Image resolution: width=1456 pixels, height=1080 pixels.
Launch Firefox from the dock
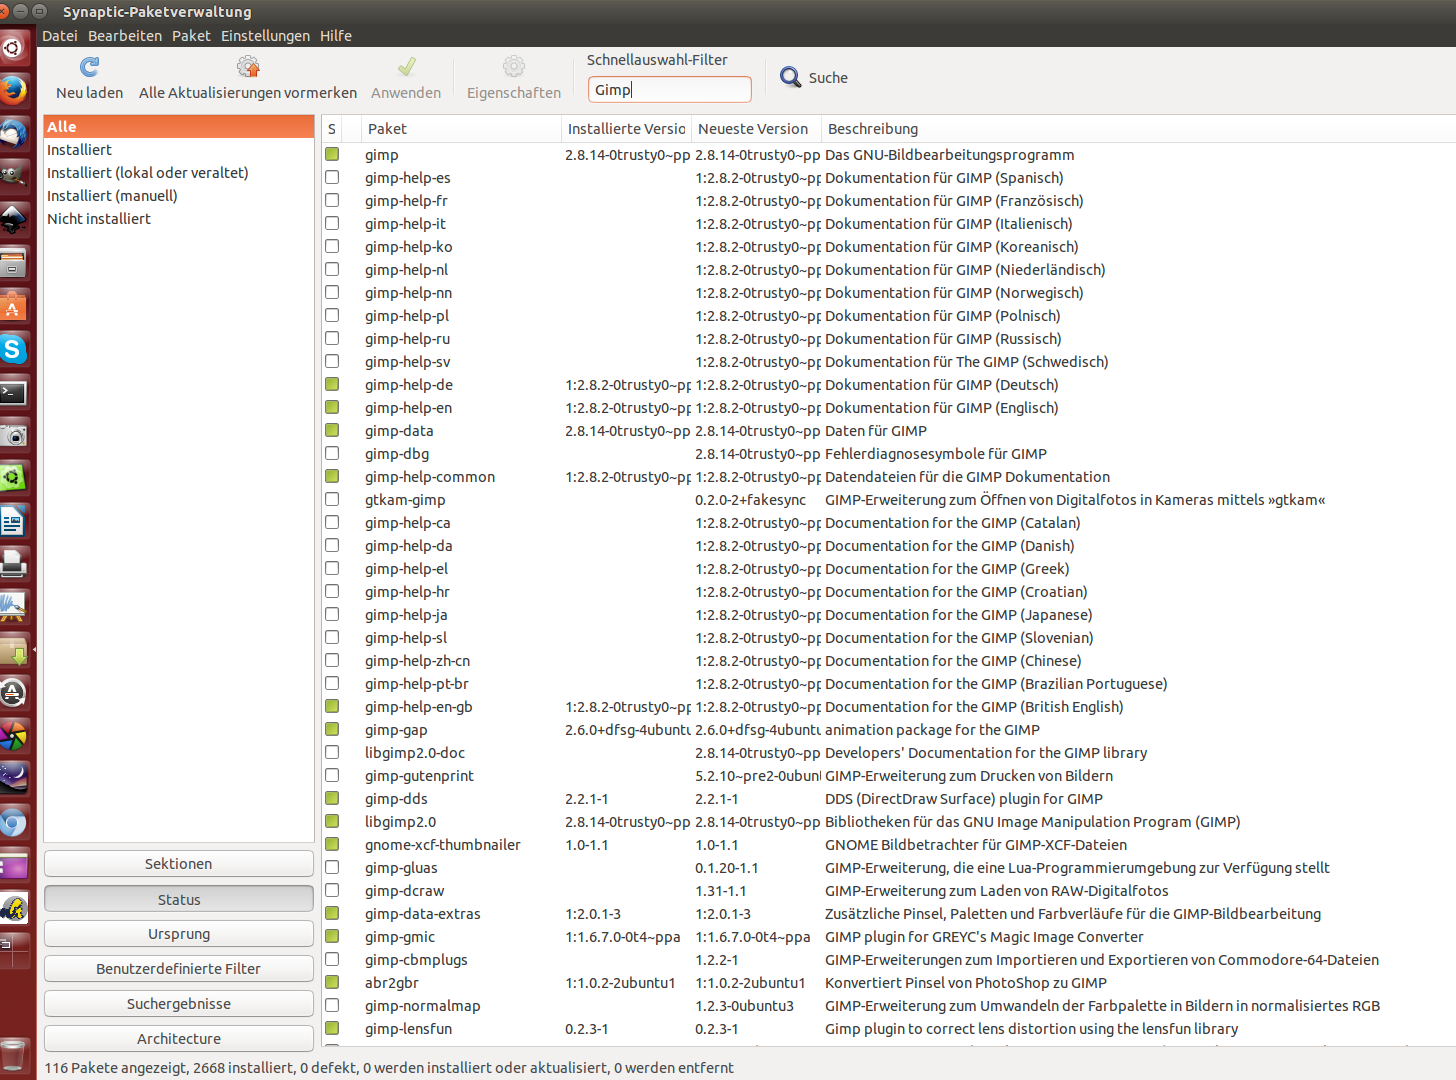13,90
